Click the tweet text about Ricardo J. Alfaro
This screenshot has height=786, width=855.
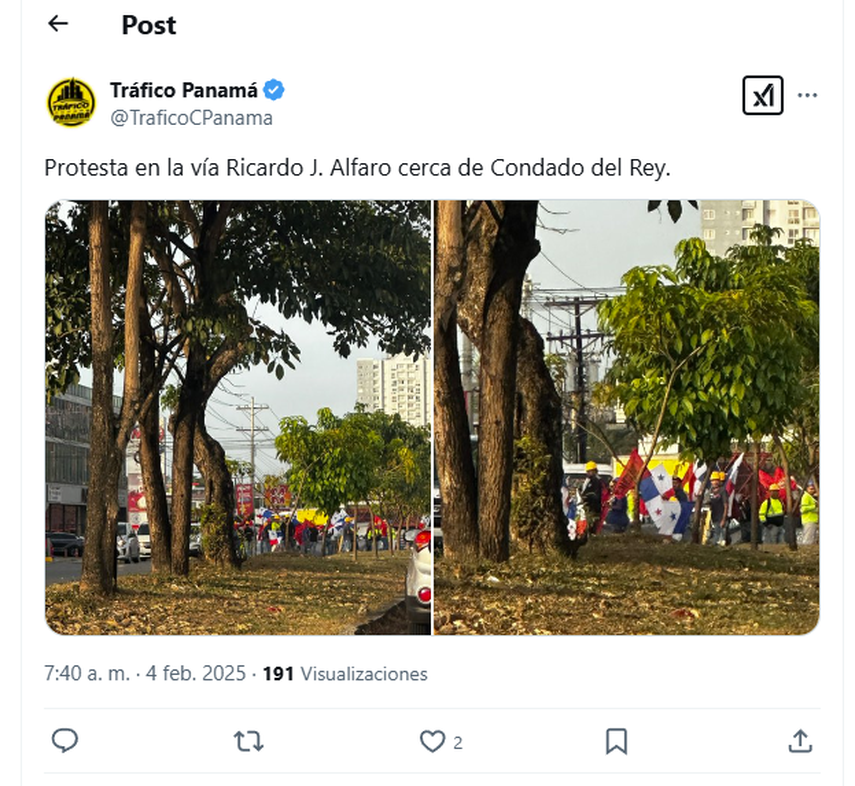coord(357,168)
